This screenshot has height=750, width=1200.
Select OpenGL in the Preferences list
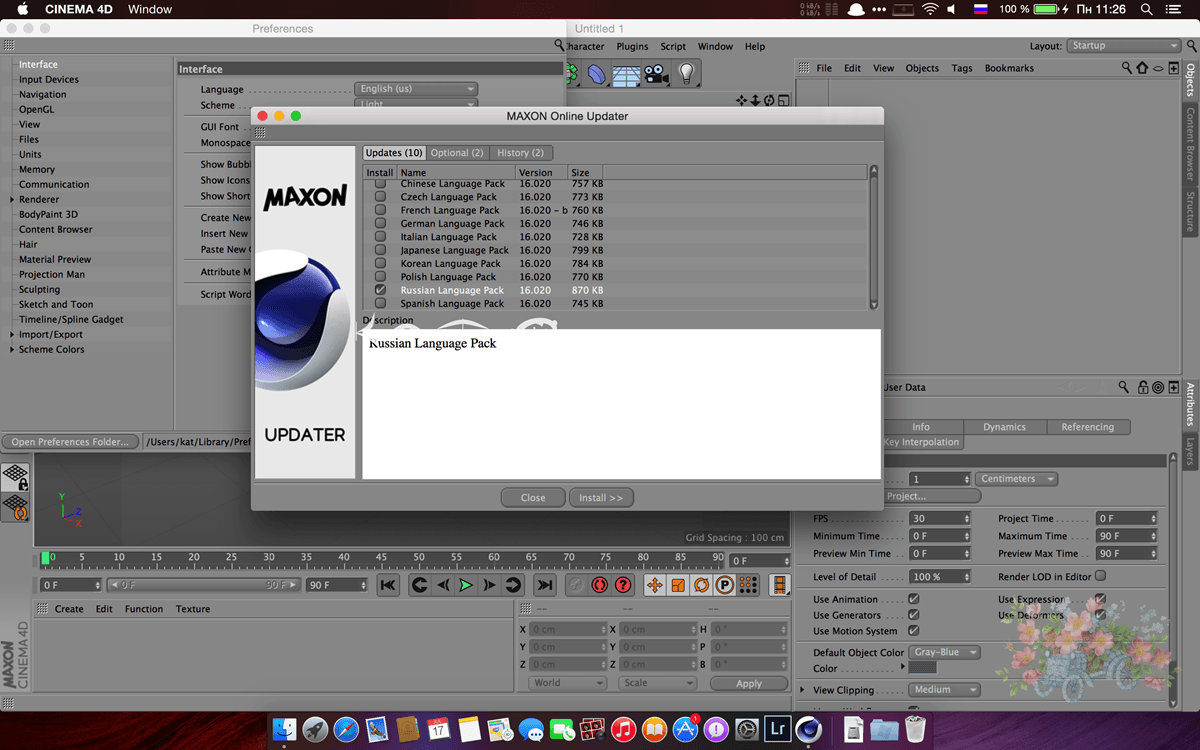pyautogui.click(x=36, y=109)
